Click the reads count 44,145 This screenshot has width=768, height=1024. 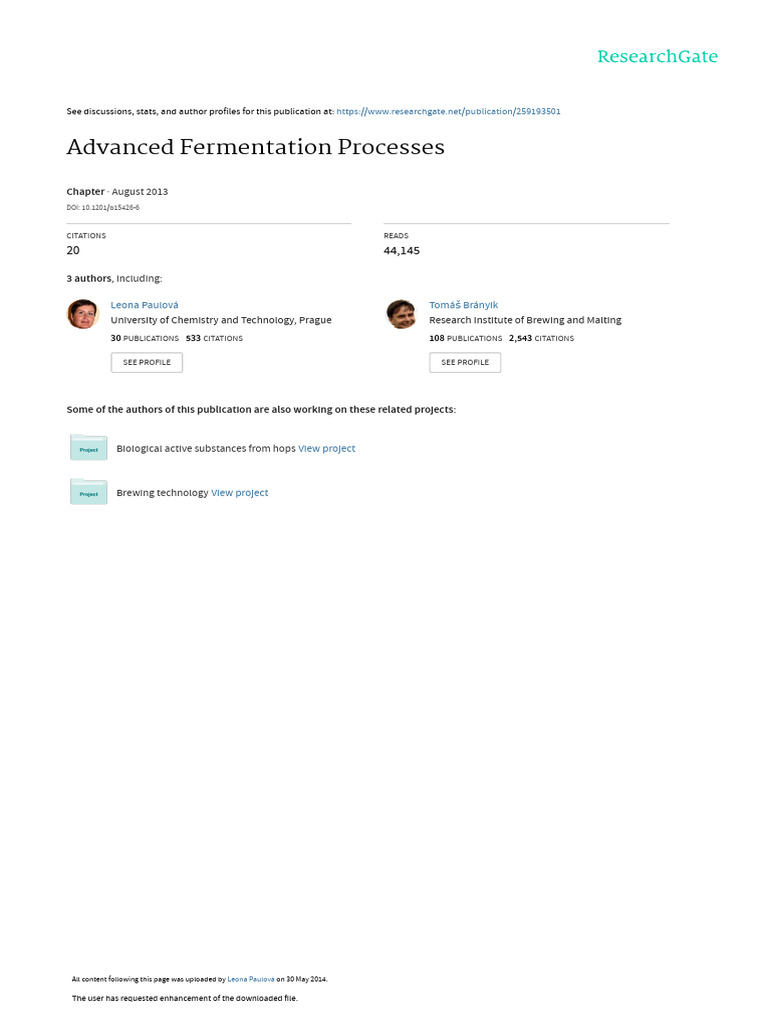pos(401,251)
